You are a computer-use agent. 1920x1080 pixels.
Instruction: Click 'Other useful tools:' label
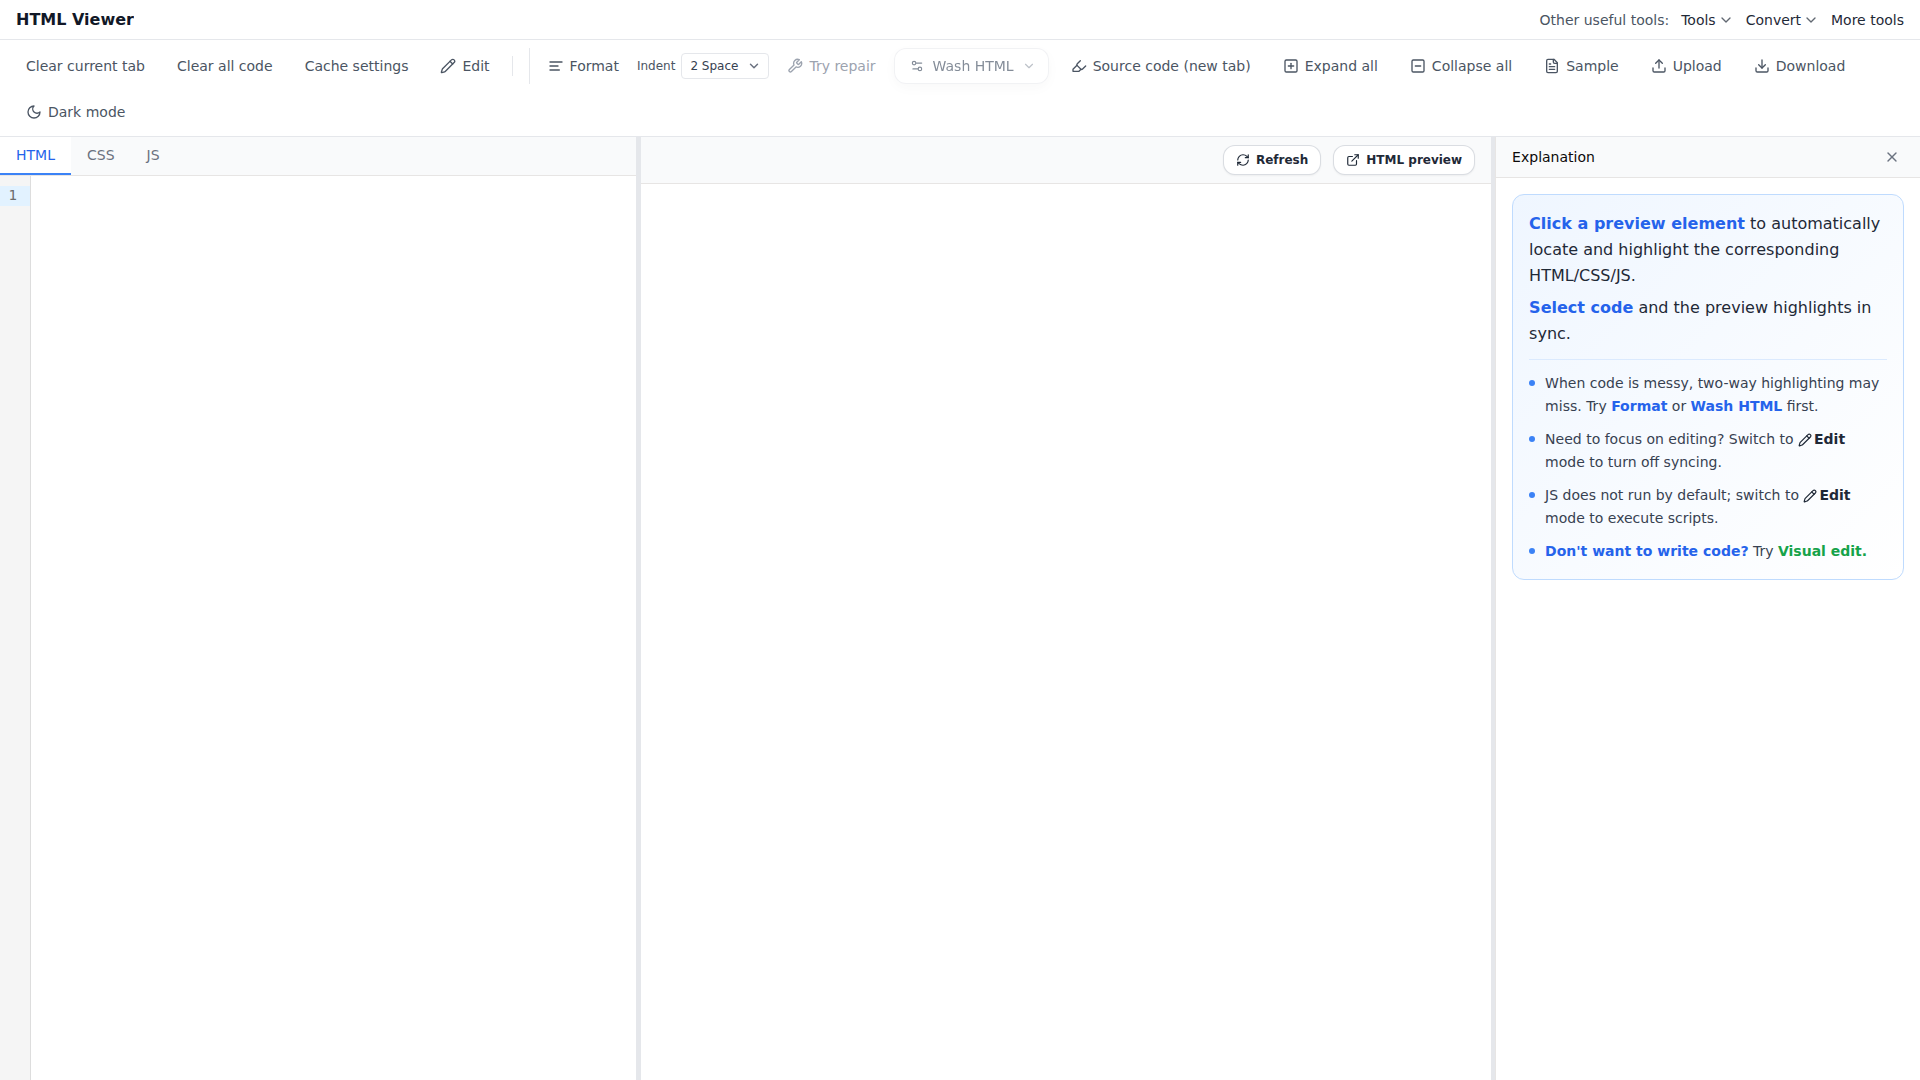(x=1604, y=20)
